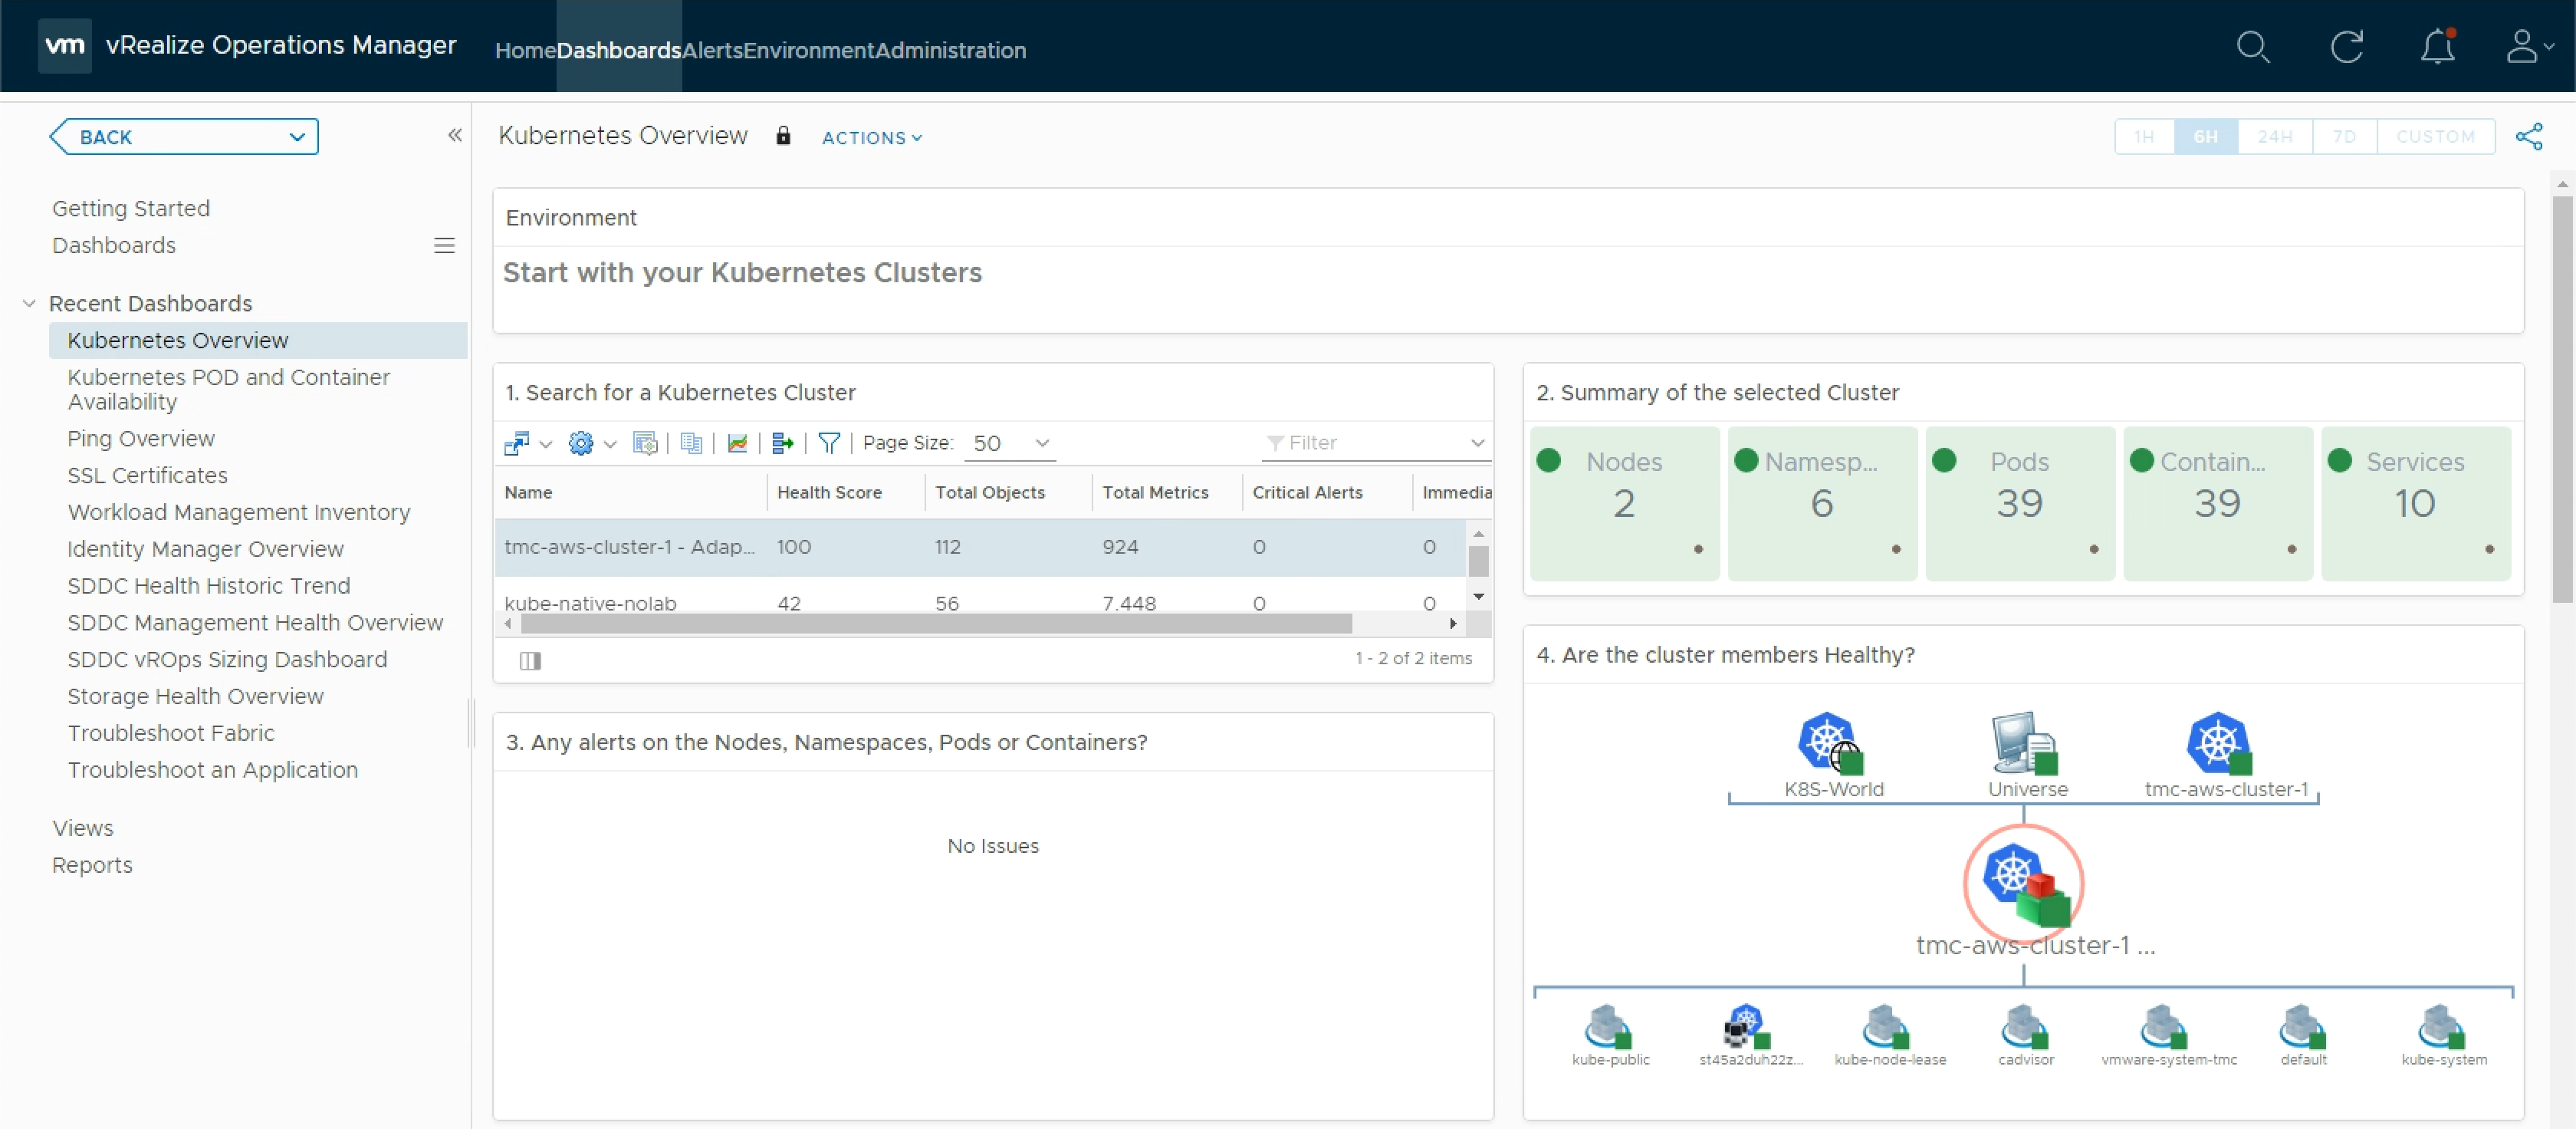Select the 1H time range
This screenshot has width=2576, height=1129.
click(2144, 137)
